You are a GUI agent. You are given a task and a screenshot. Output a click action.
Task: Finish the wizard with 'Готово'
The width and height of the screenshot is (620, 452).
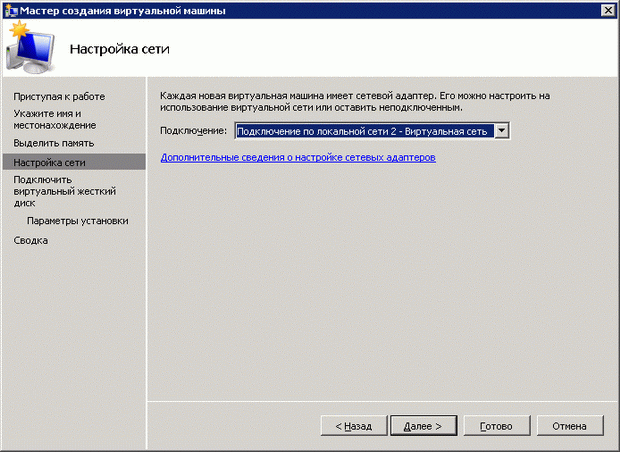pyautogui.click(x=496, y=426)
